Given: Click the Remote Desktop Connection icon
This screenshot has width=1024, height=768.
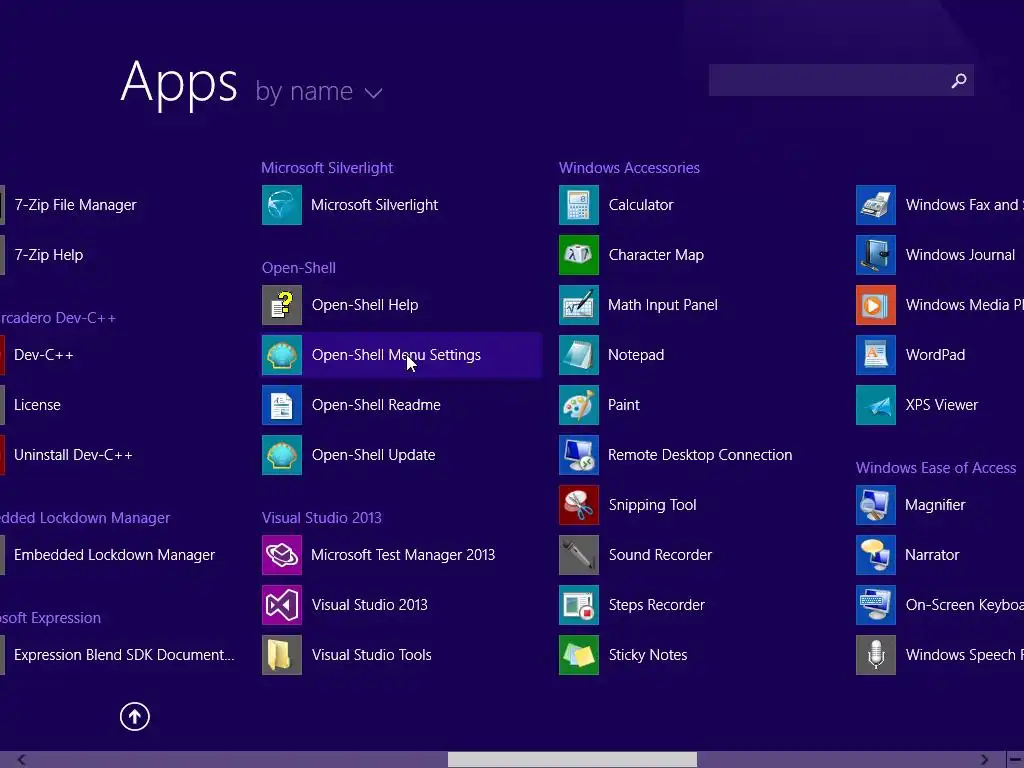Looking at the screenshot, I should tap(579, 455).
